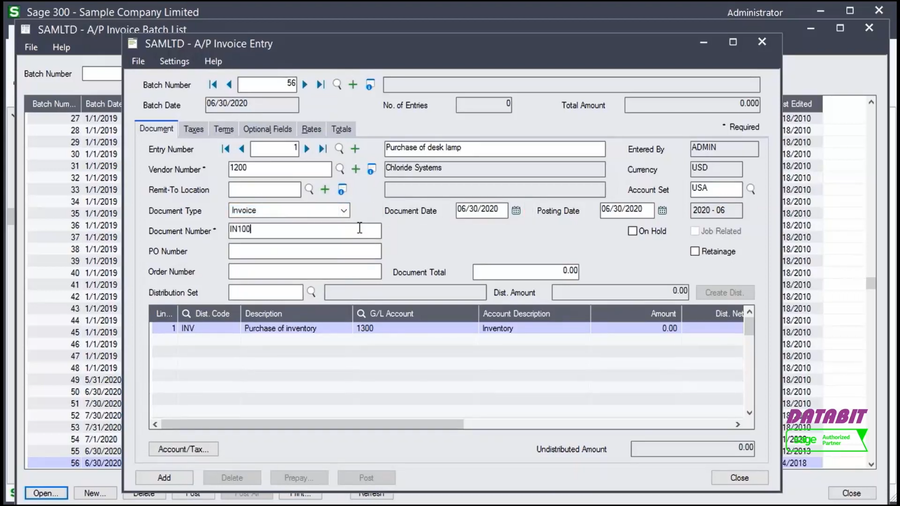Open Remit-To Location drilldown icon
Screen dimensions: 900x506
[x=342, y=189]
